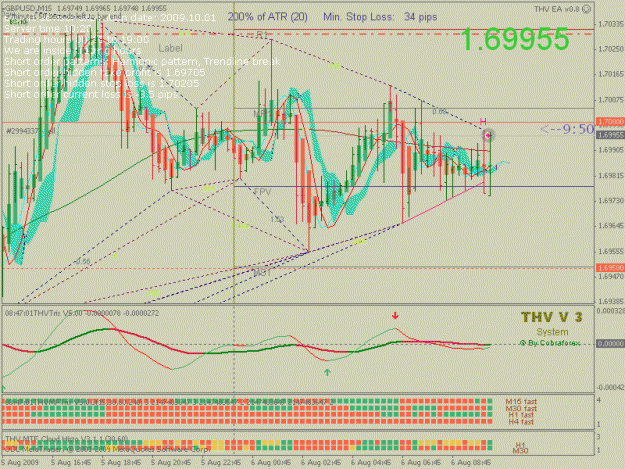The width and height of the screenshot is (625, 469).
Task: Click the '5 Aug 18:45' time axis label
Action: 121,463
